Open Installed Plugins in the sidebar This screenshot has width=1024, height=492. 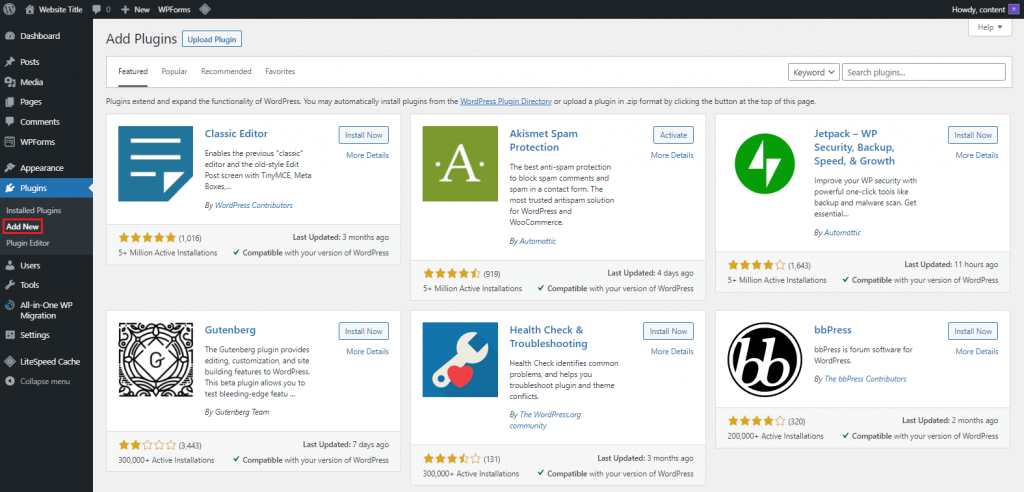[x=33, y=211]
